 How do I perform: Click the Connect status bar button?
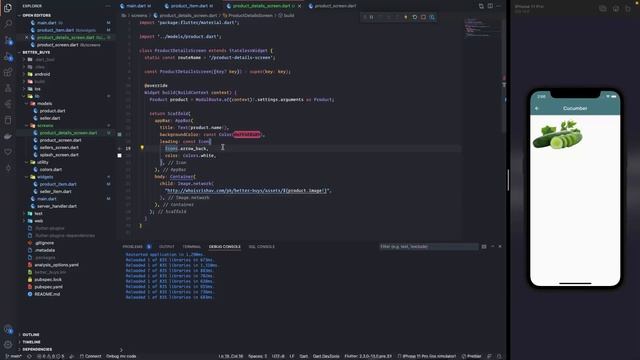tap(91, 356)
